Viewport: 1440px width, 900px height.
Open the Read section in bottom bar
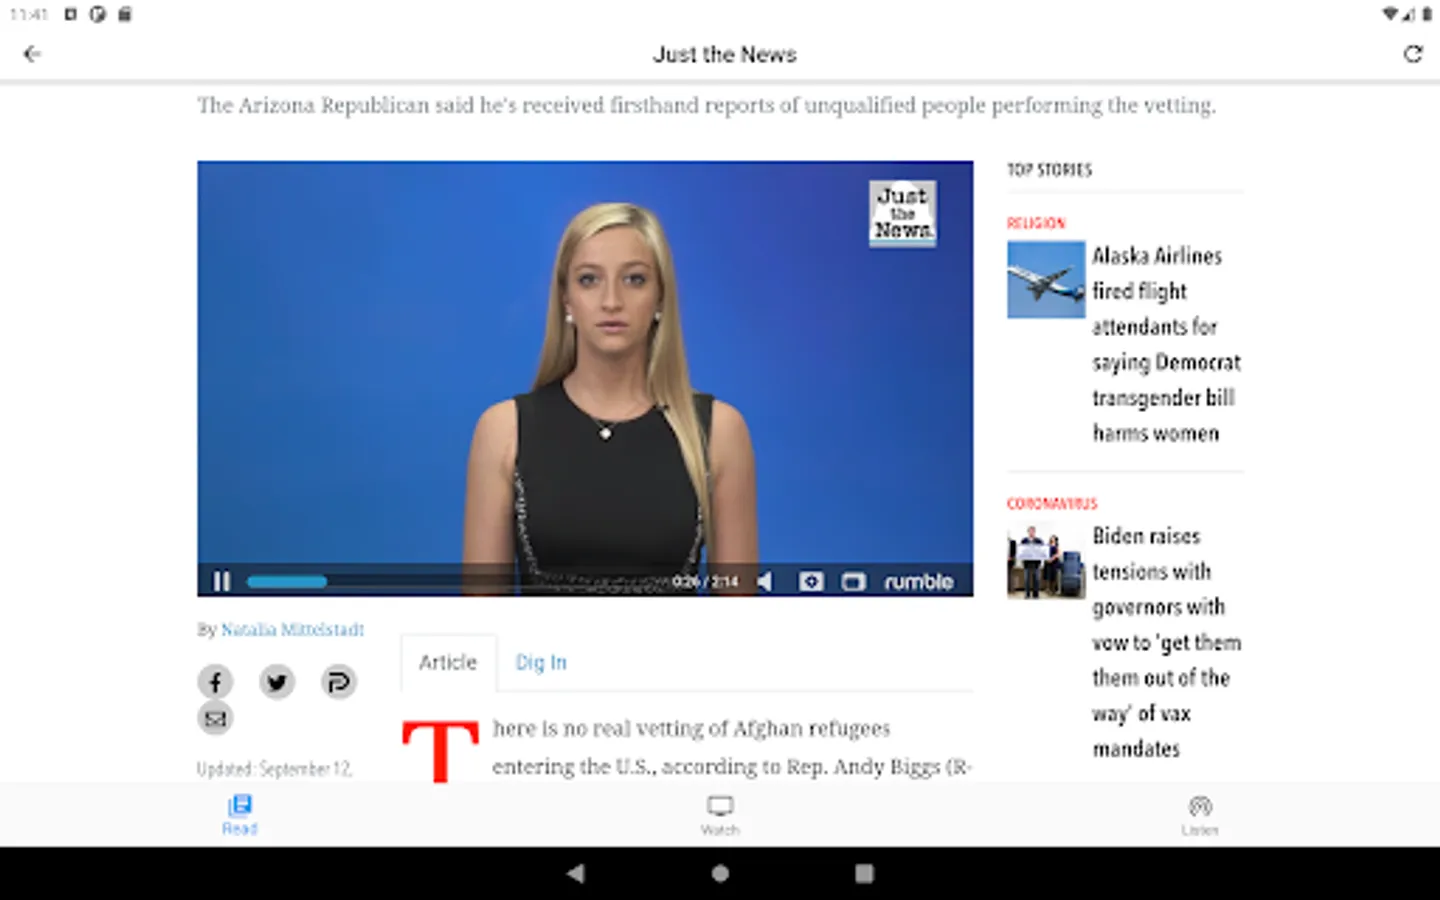(x=240, y=814)
